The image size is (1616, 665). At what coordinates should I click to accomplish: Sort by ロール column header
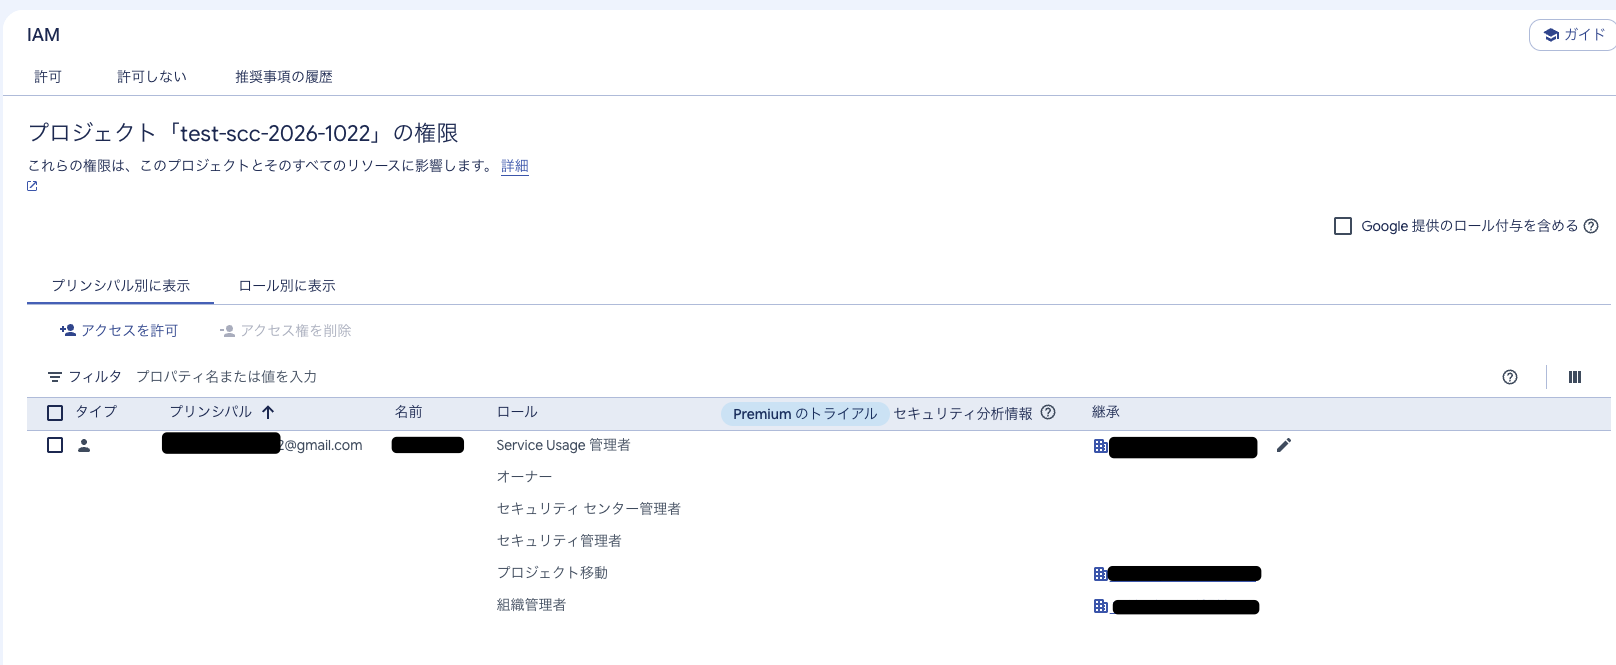pyautogui.click(x=517, y=412)
